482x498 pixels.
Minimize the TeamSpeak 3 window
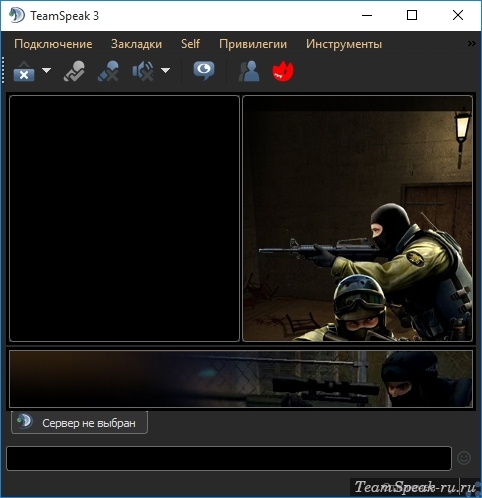click(367, 15)
